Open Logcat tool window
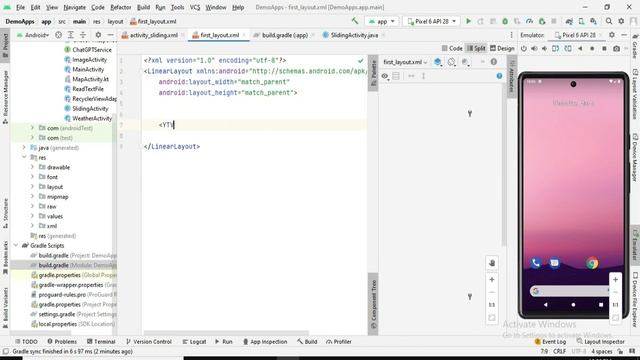 (x=194, y=342)
